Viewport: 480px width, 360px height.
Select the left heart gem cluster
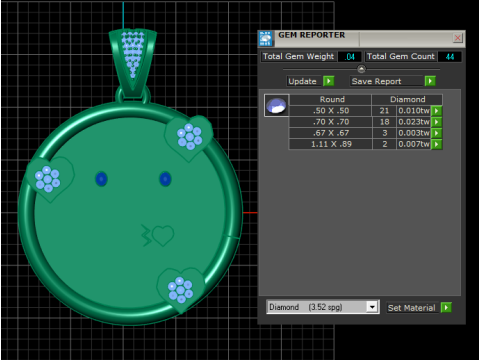tap(48, 179)
